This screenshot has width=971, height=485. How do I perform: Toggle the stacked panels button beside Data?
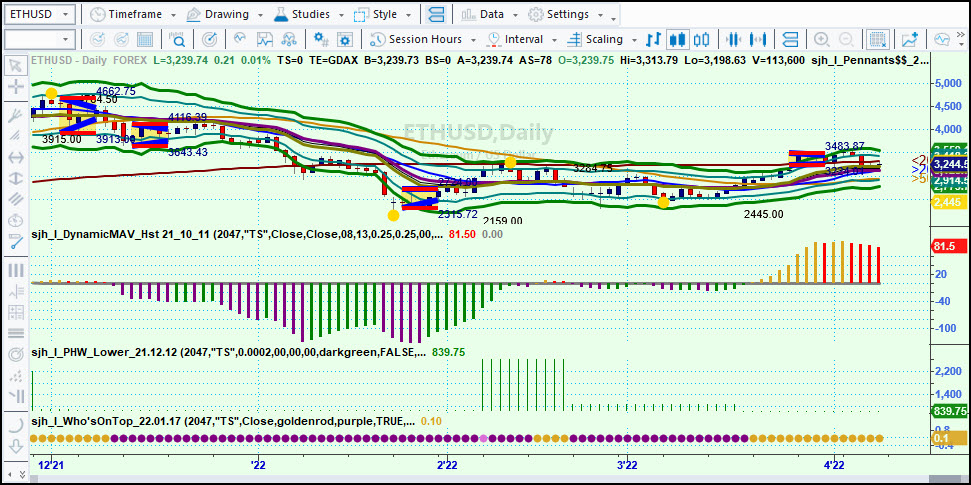click(x=436, y=14)
